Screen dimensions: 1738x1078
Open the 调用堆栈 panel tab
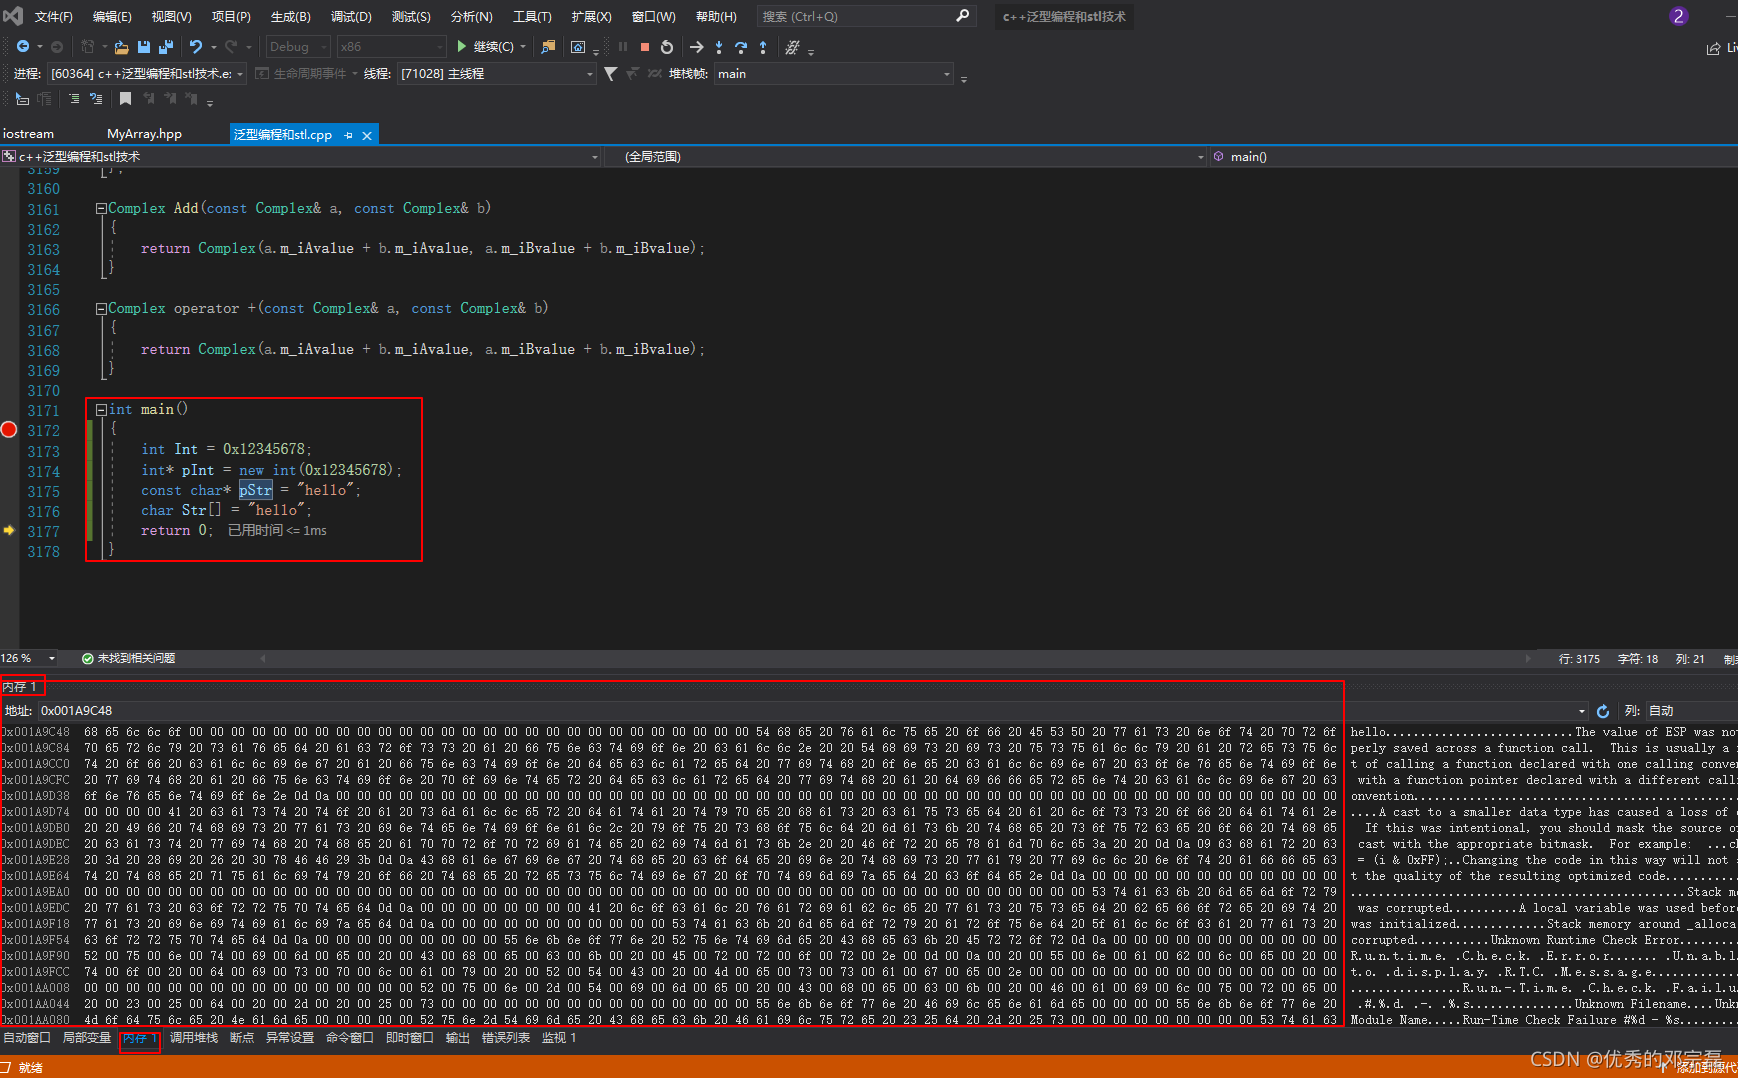tap(194, 1038)
